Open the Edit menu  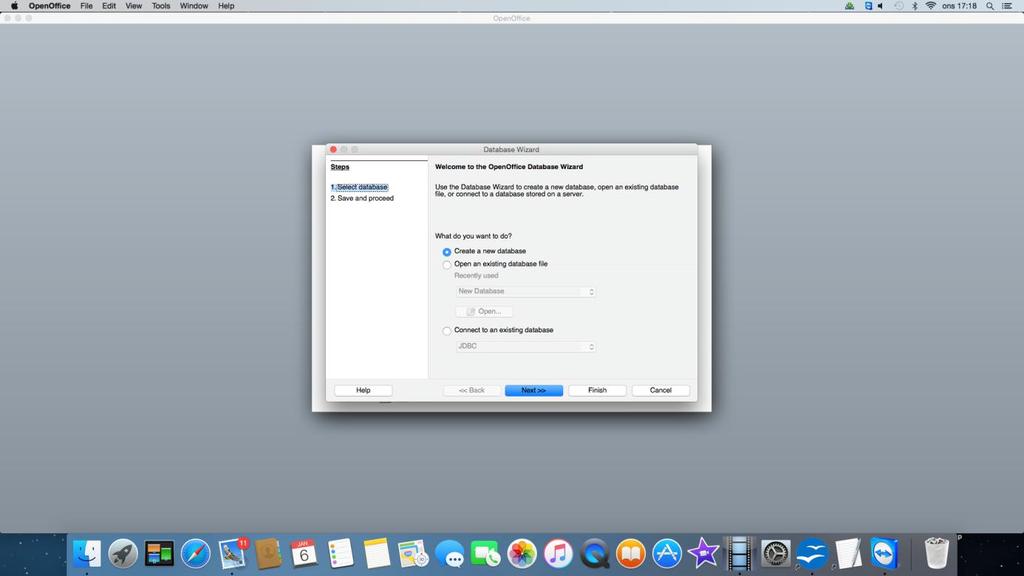click(109, 6)
